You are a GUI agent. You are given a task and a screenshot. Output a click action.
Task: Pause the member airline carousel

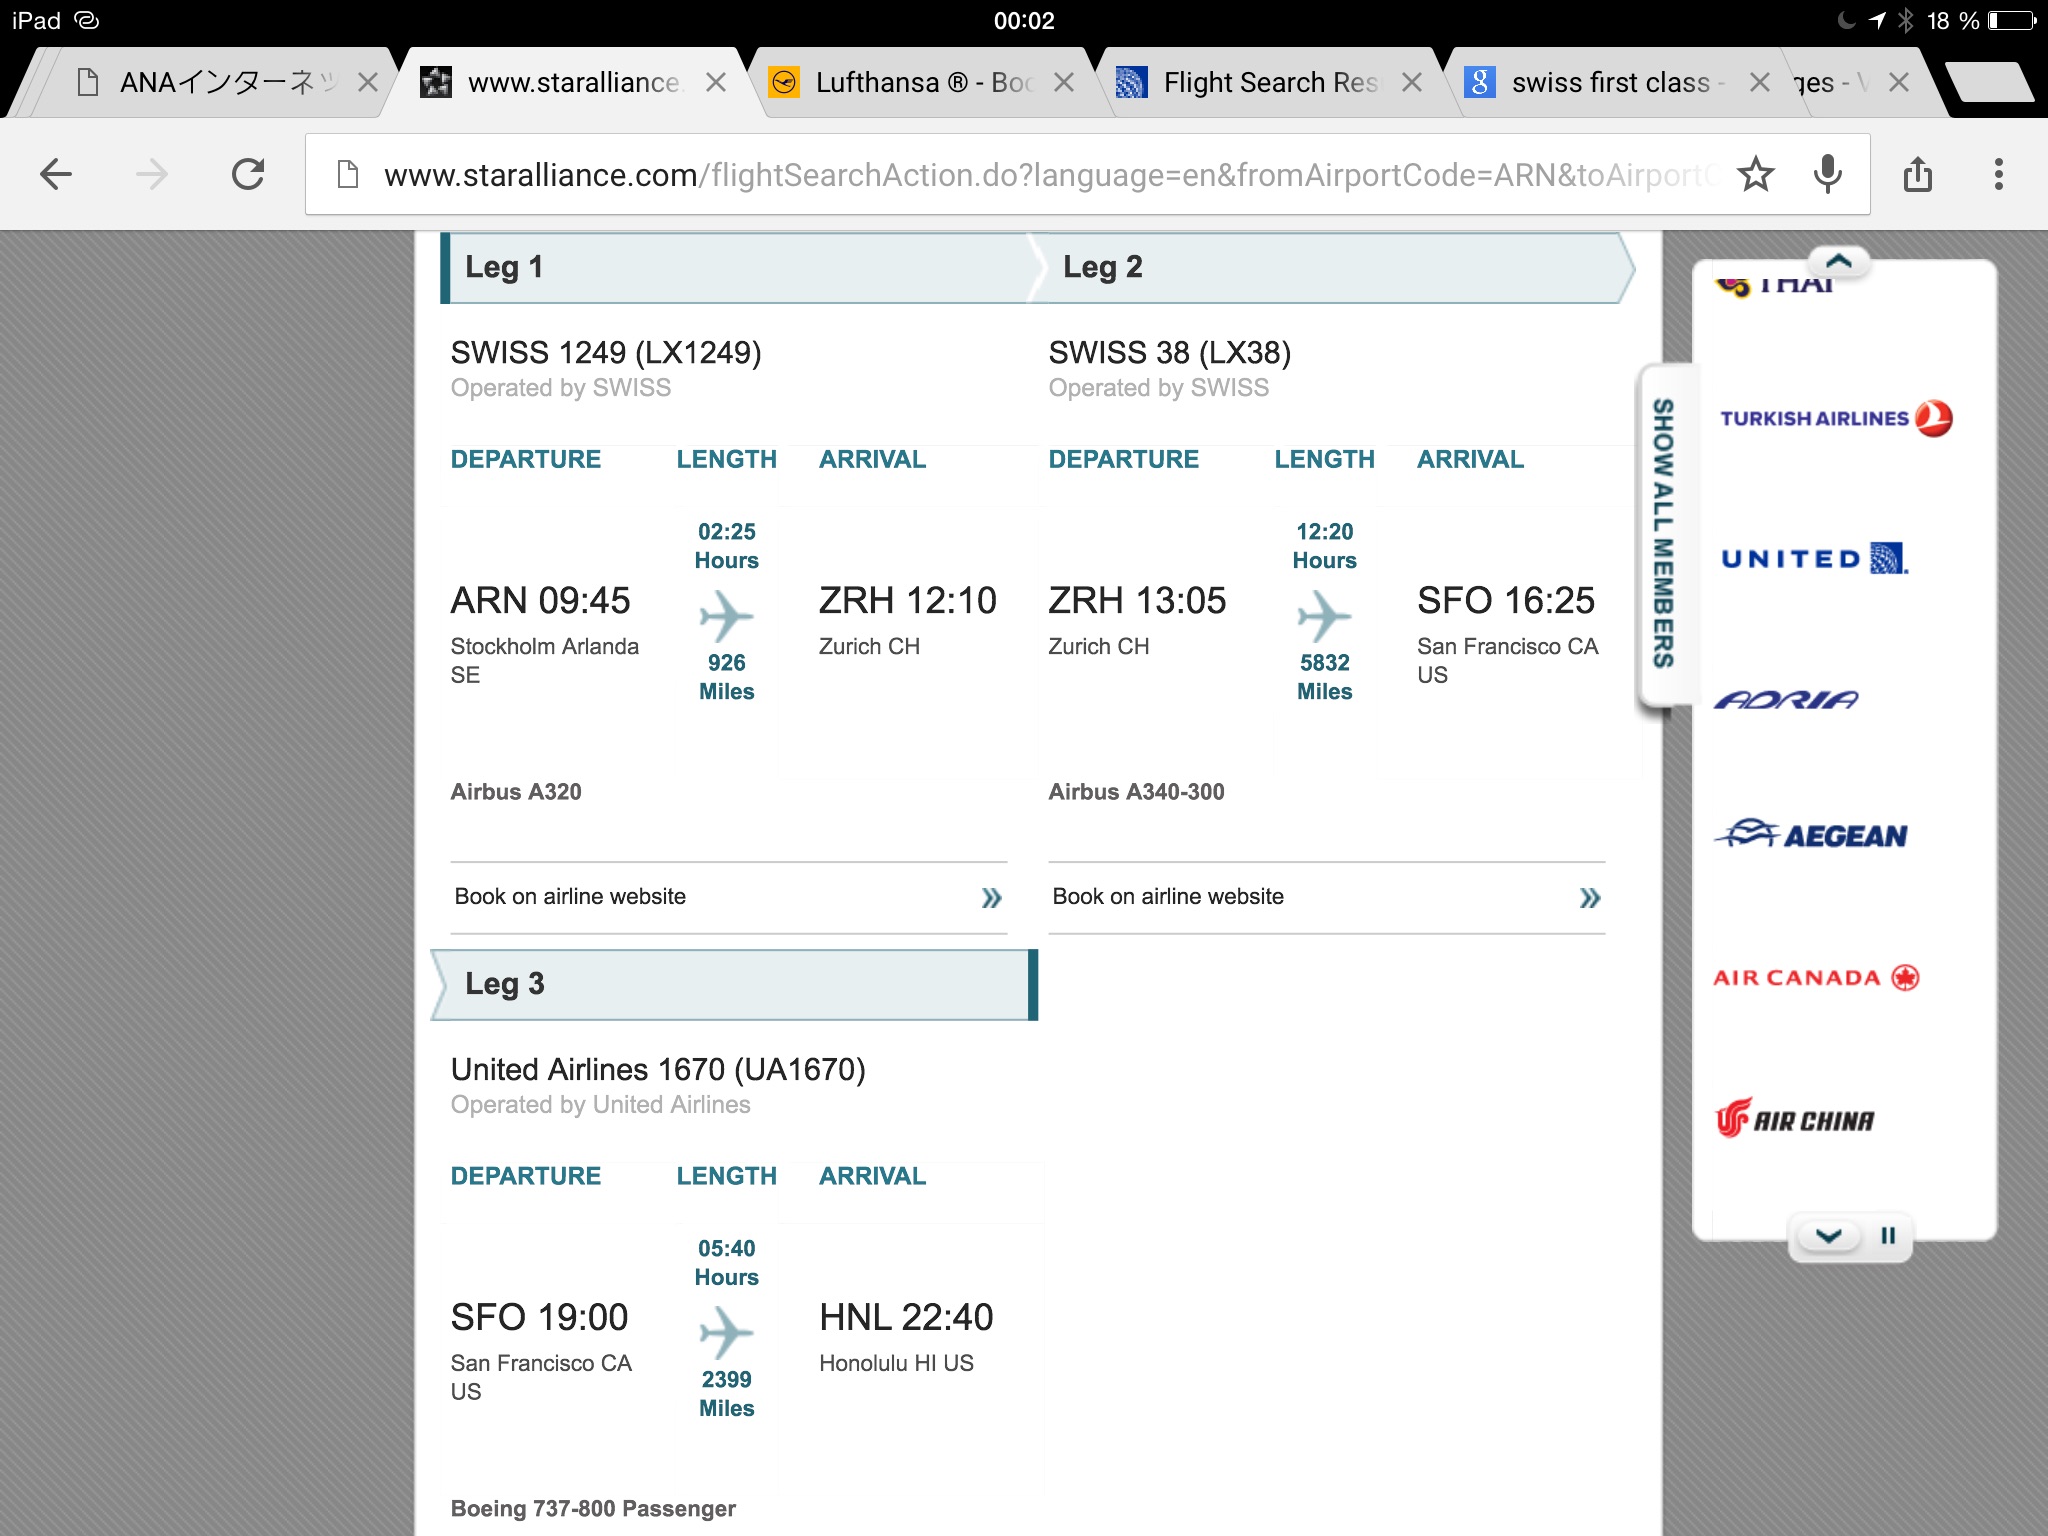coord(1887,1236)
